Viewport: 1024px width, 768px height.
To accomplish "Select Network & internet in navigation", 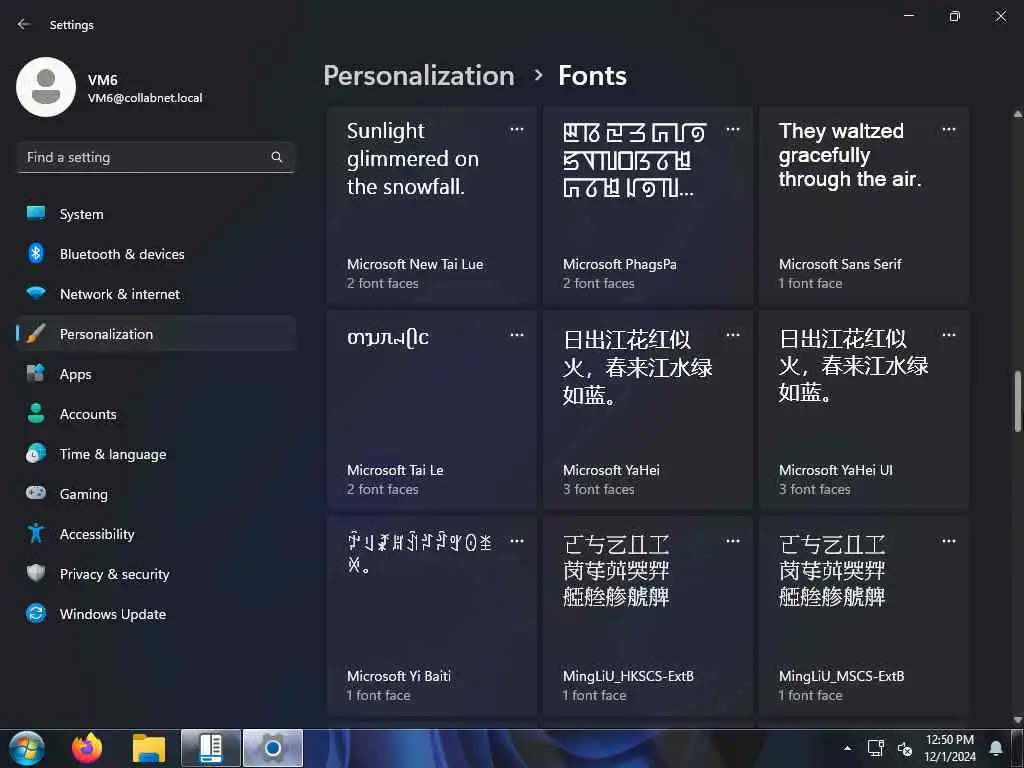I will point(156,294).
